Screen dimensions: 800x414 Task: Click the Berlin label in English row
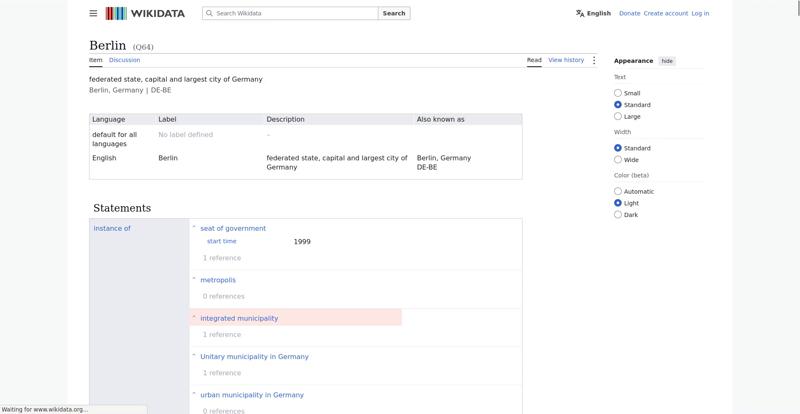(x=168, y=158)
